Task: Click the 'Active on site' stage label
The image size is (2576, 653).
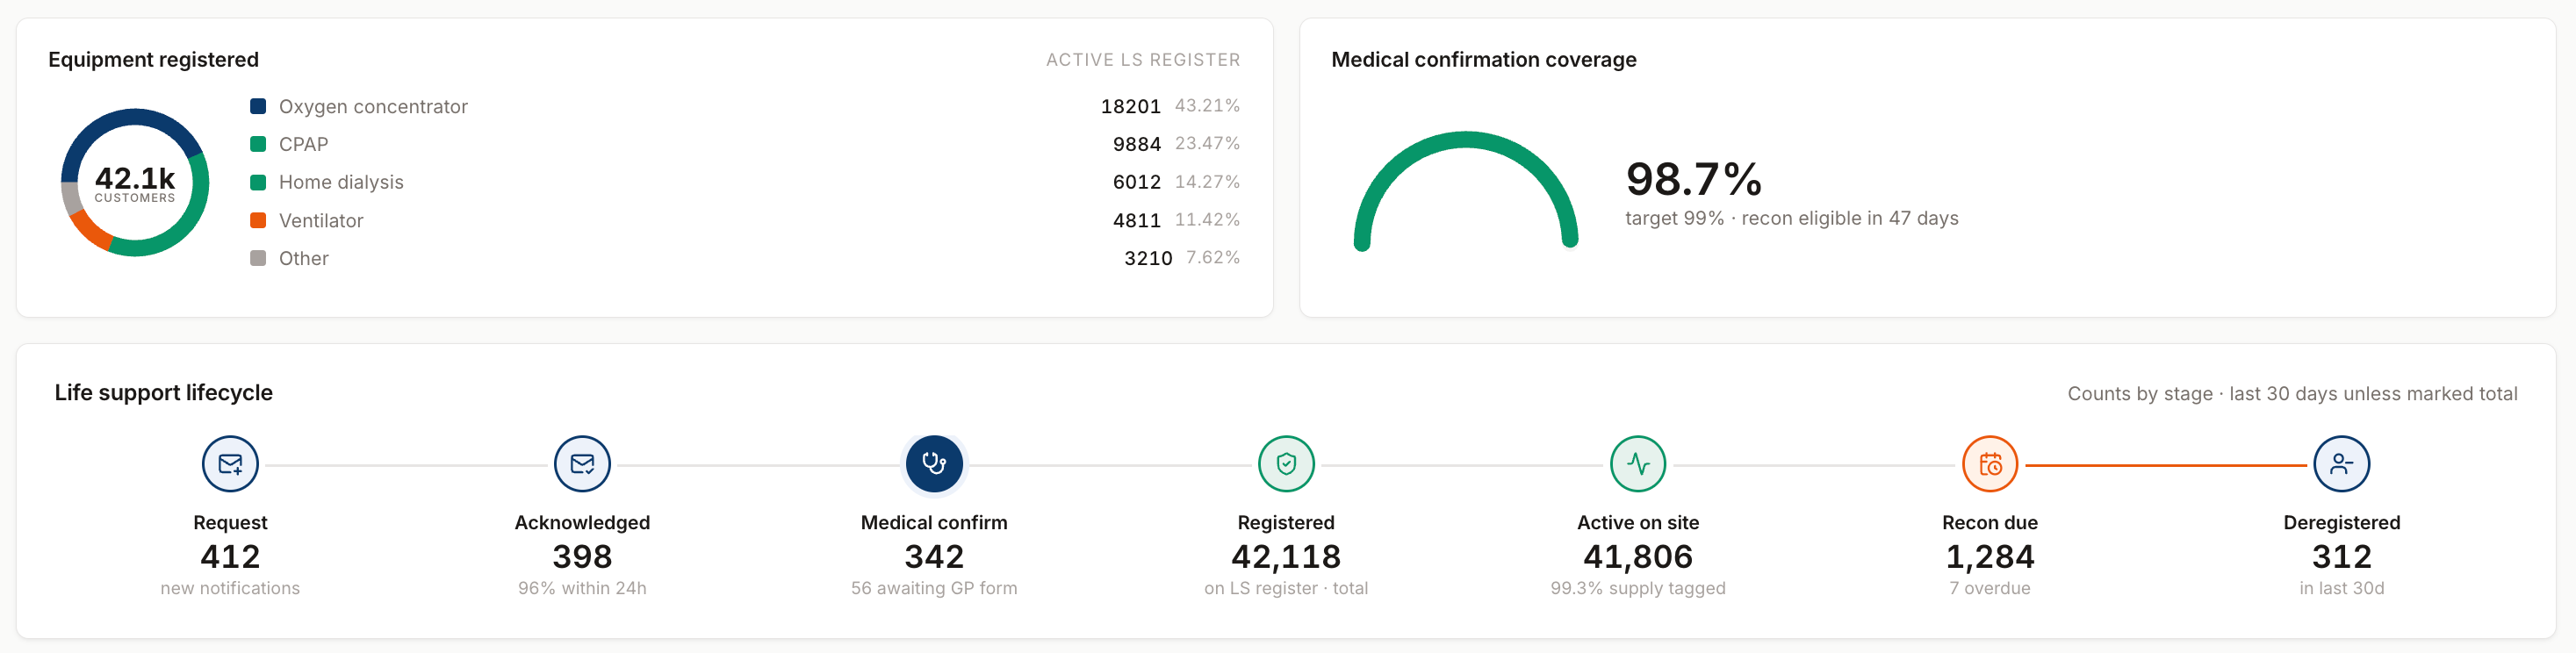Action: [x=1638, y=523]
